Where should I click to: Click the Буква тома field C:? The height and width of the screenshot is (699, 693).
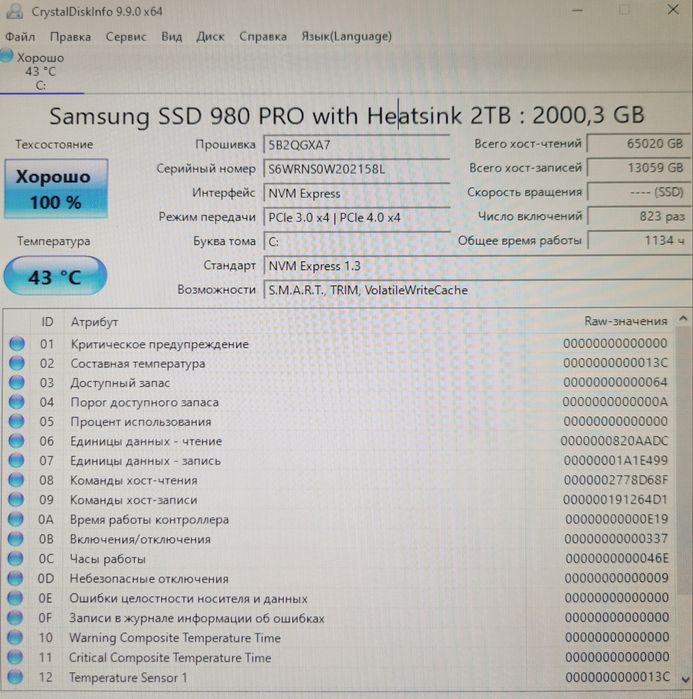357,242
